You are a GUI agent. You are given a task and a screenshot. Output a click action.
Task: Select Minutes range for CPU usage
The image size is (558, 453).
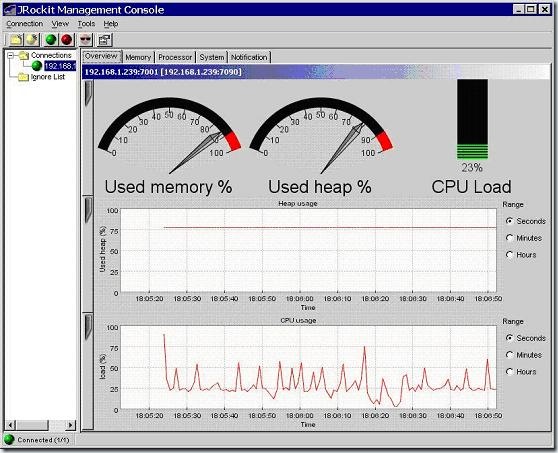tap(510, 355)
